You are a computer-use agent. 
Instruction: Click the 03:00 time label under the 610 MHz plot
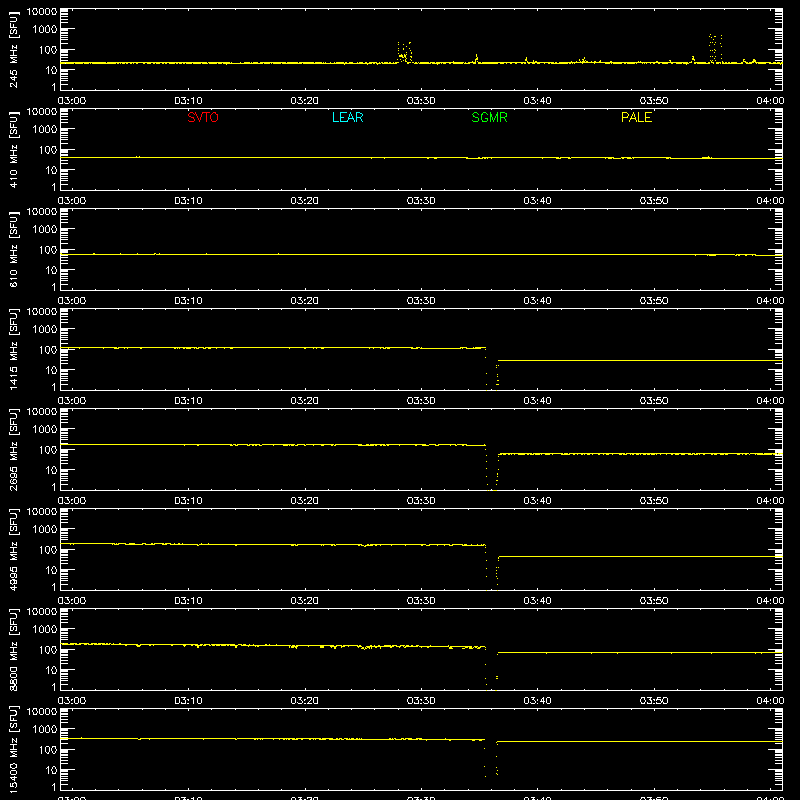click(72, 301)
